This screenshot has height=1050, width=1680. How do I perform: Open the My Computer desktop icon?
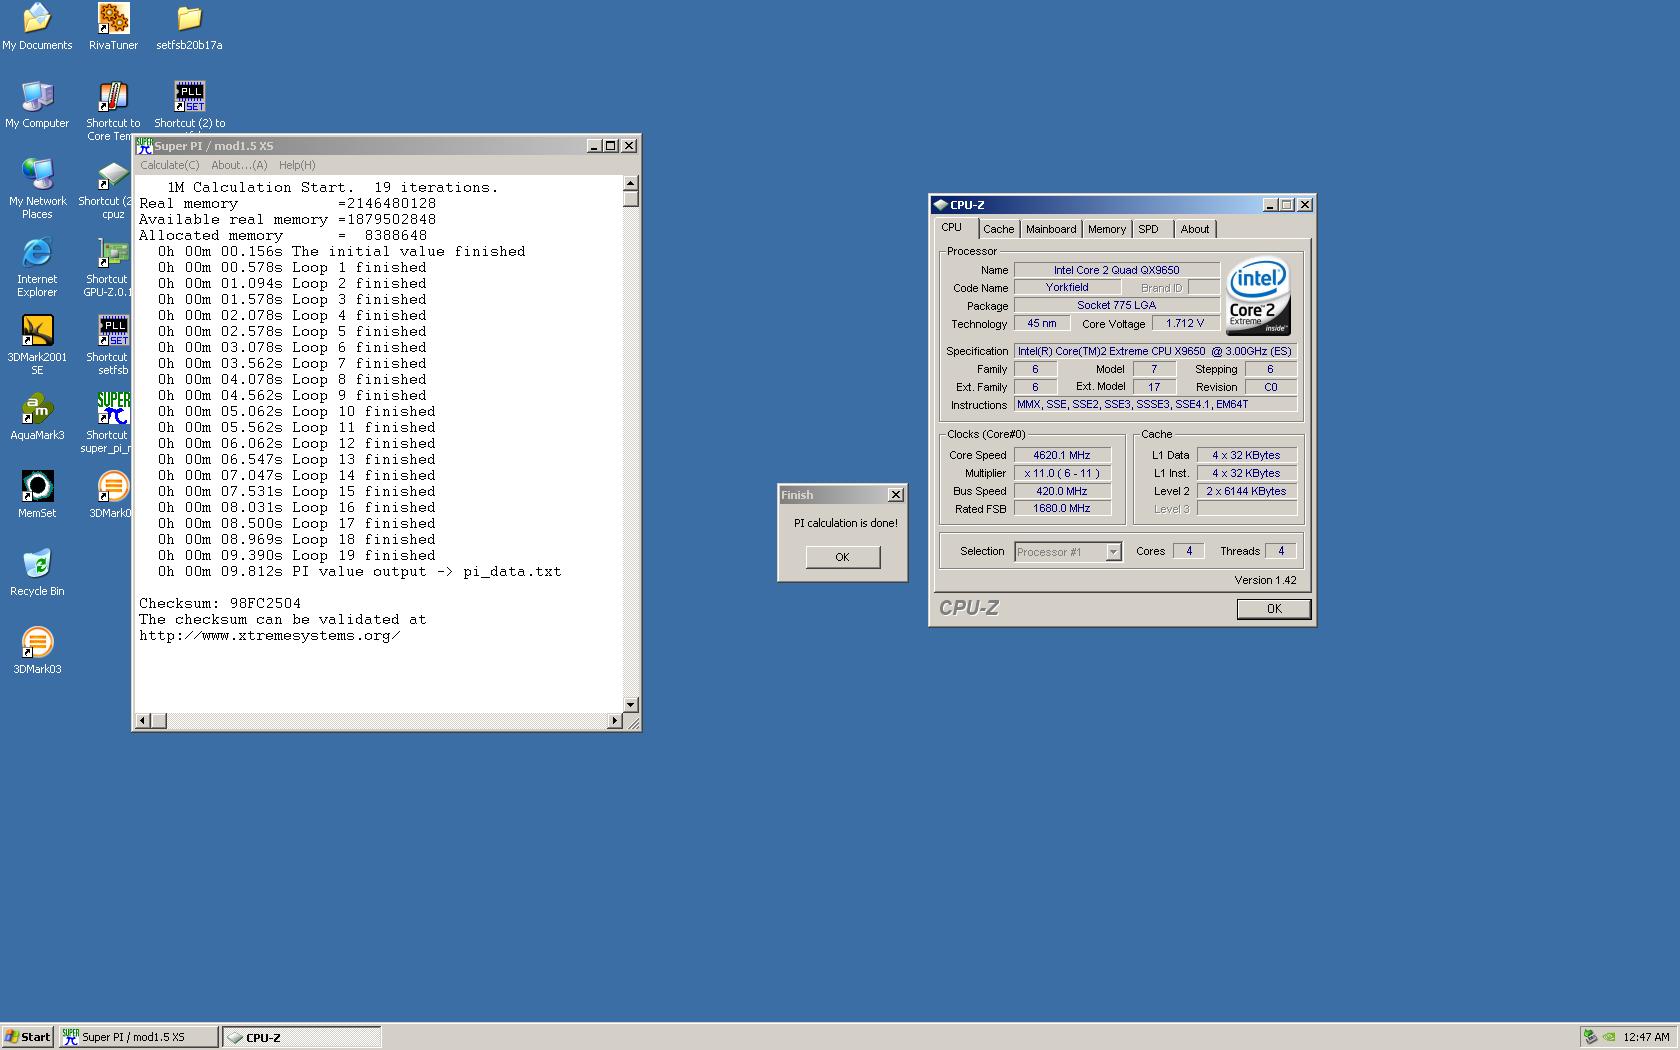click(37, 105)
